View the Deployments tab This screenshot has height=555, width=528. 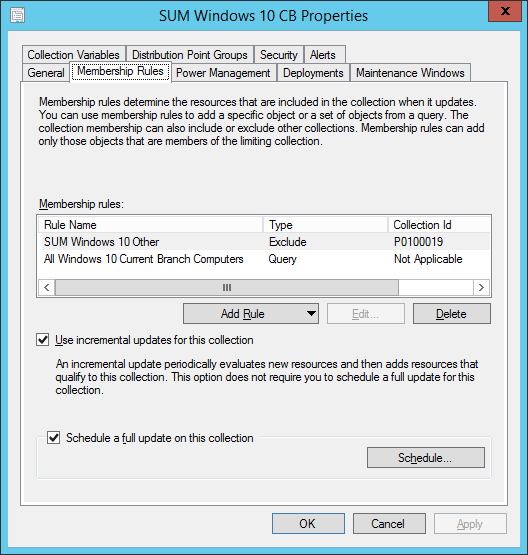[313, 73]
